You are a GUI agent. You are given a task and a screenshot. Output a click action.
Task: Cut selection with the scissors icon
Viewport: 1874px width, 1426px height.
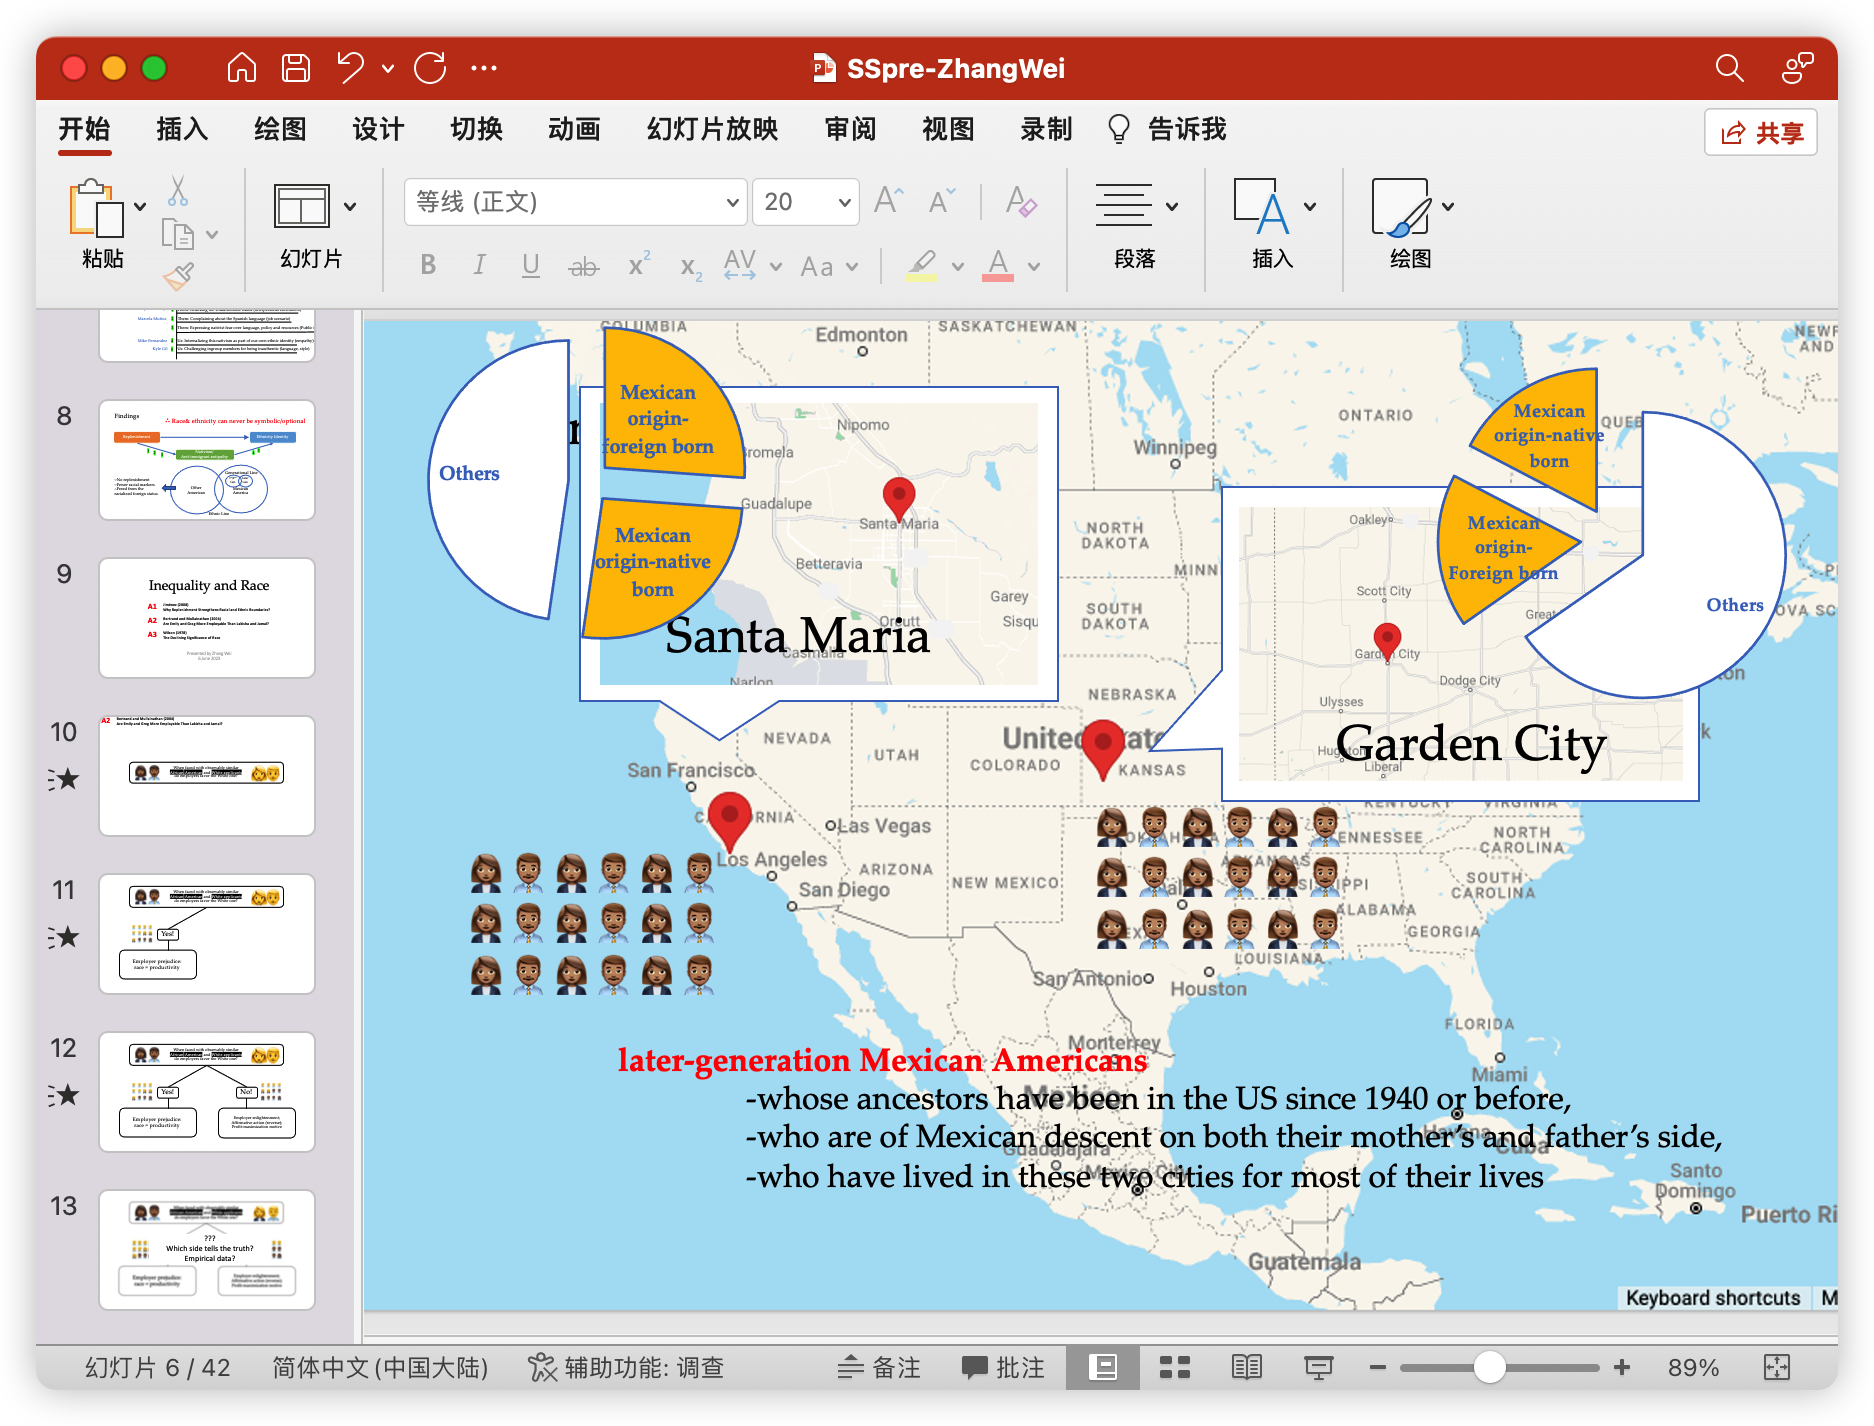178,190
